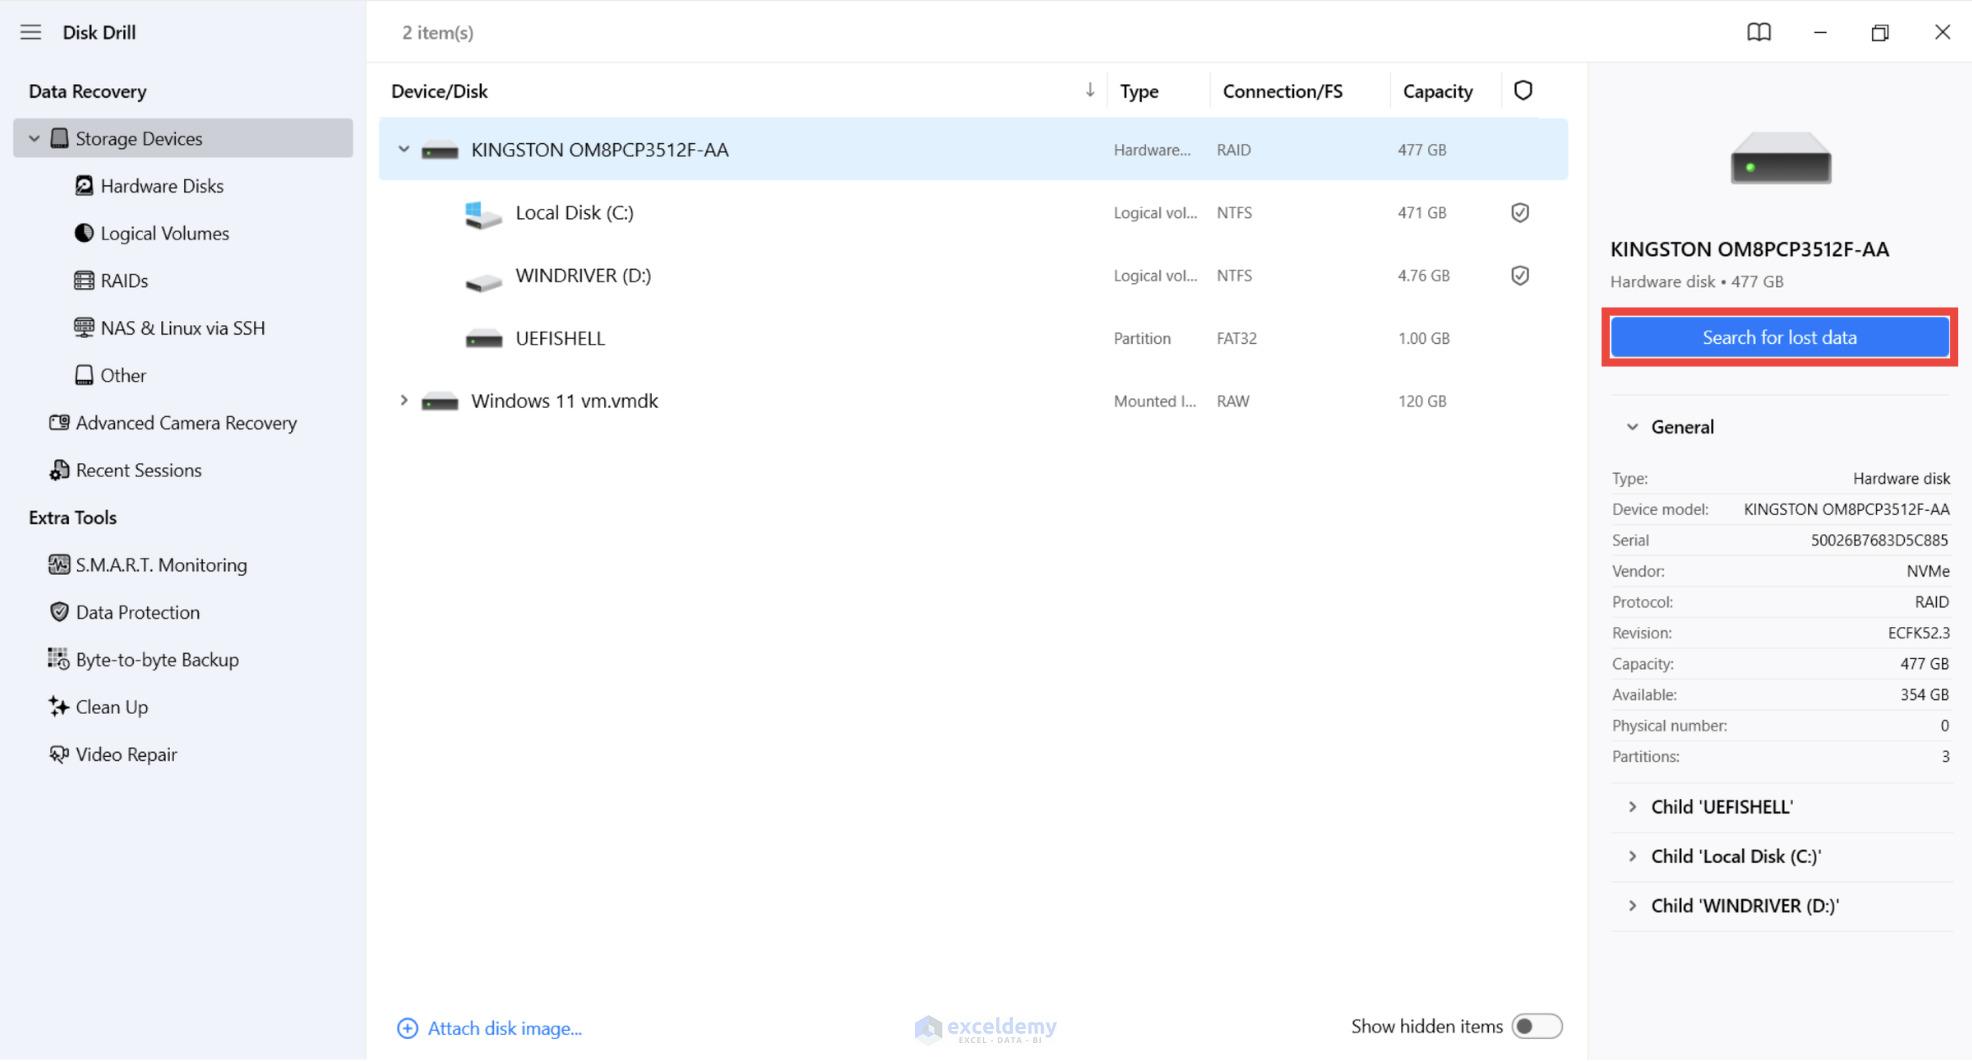
Task: Open Video Repair tool
Action: coord(126,754)
